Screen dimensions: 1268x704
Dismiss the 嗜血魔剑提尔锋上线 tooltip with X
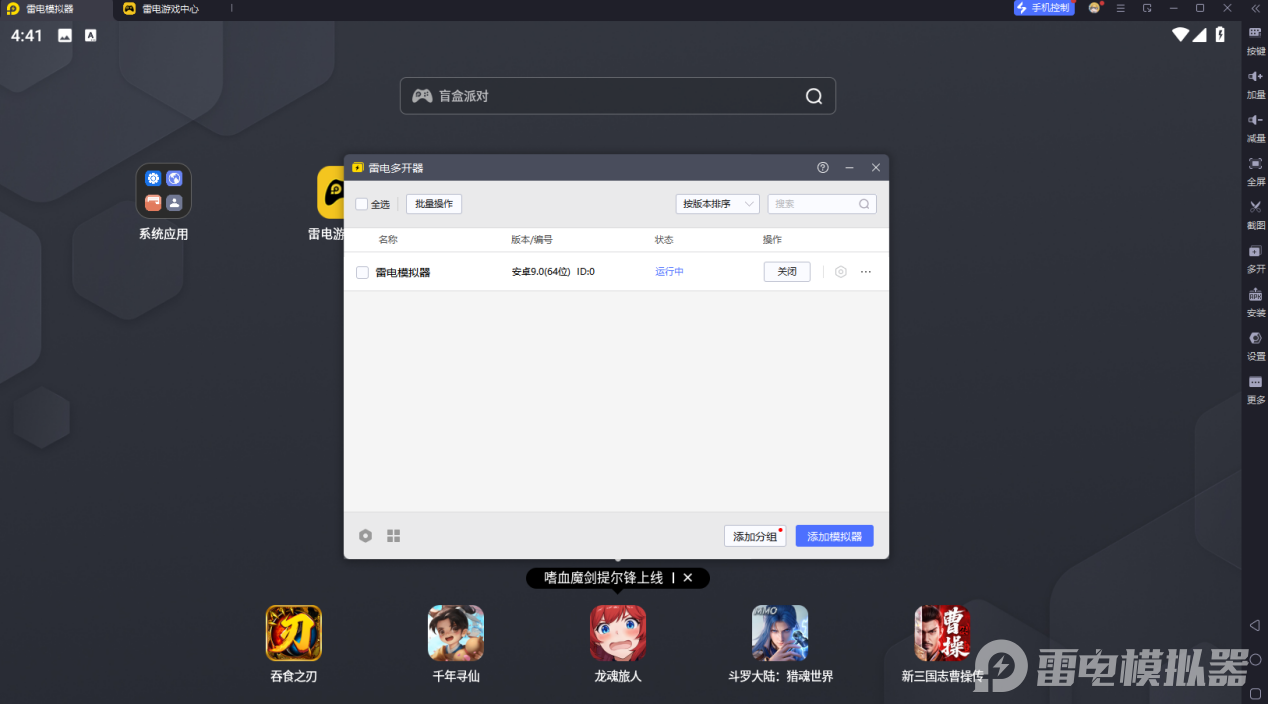(688, 578)
